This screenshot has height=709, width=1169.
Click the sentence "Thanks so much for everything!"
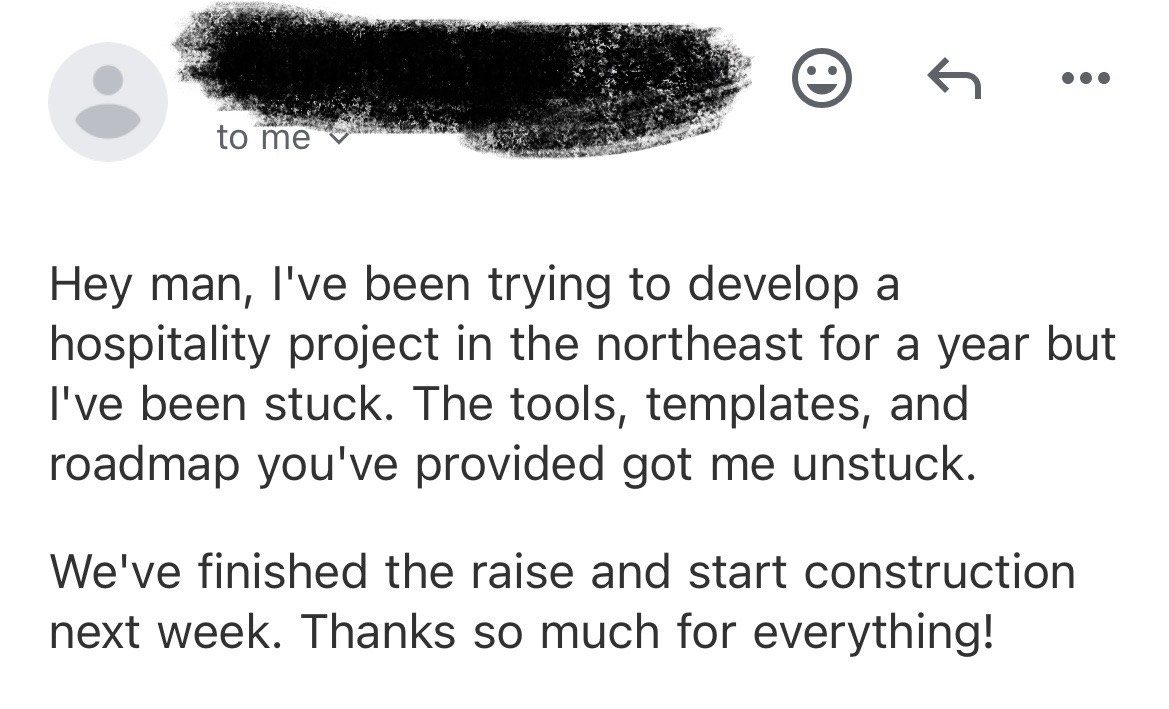(x=647, y=633)
